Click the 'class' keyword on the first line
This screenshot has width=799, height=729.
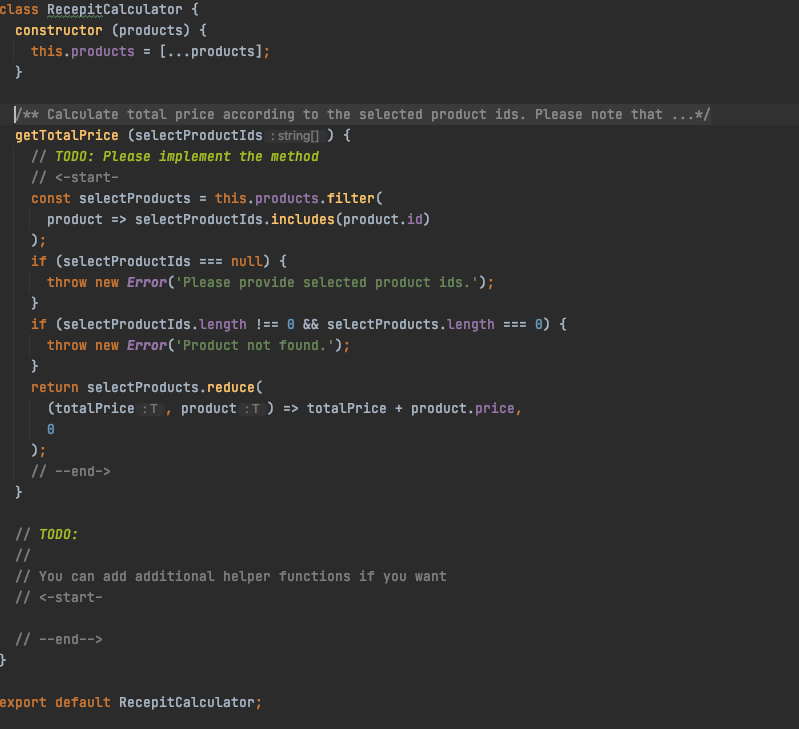(x=19, y=10)
